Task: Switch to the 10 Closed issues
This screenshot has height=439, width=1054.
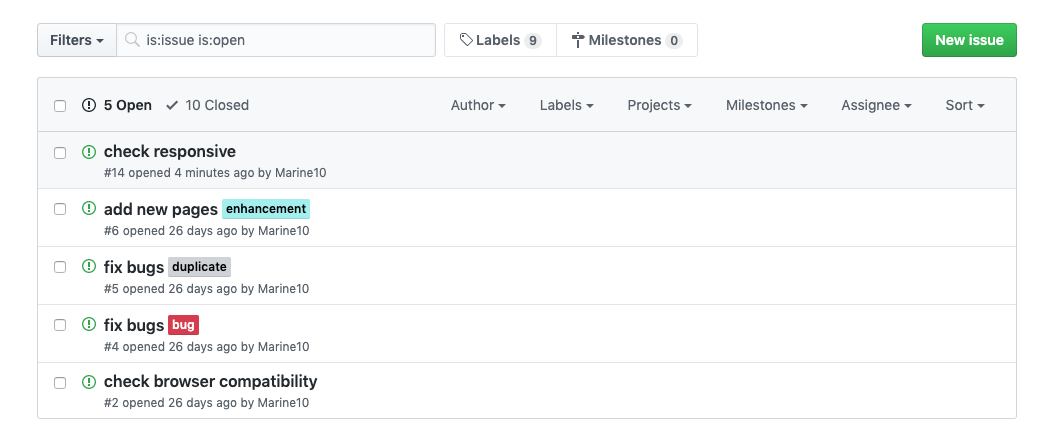Action: pos(208,105)
